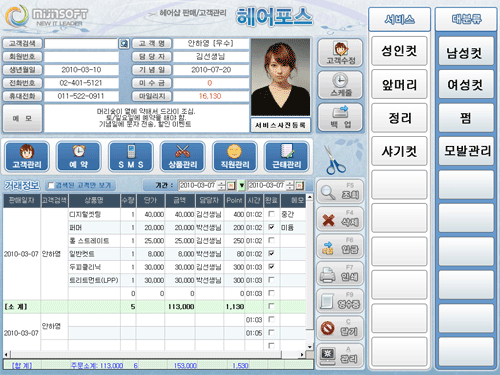
Task: Click the 서비스사진등록 button
Action: click(x=280, y=125)
